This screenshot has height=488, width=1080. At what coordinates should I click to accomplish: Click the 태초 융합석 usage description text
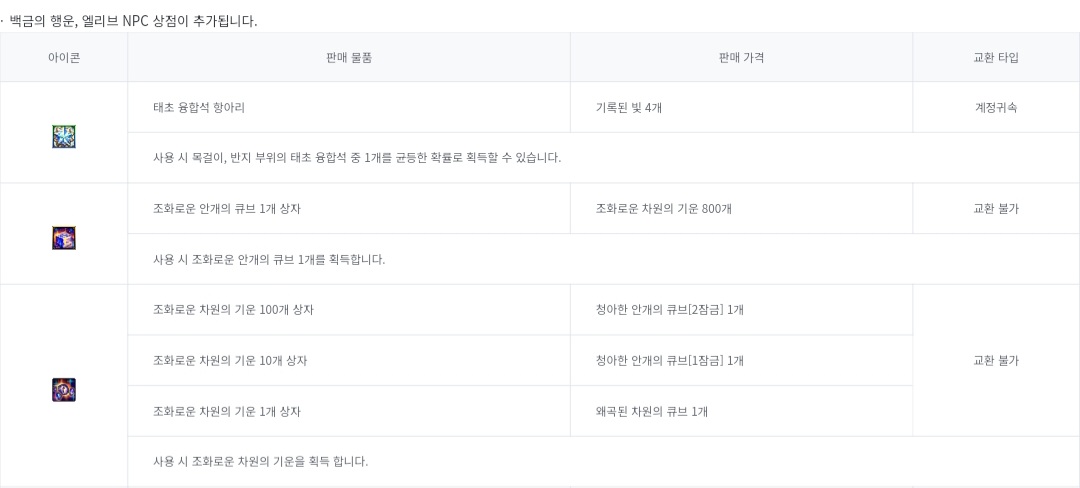point(357,158)
